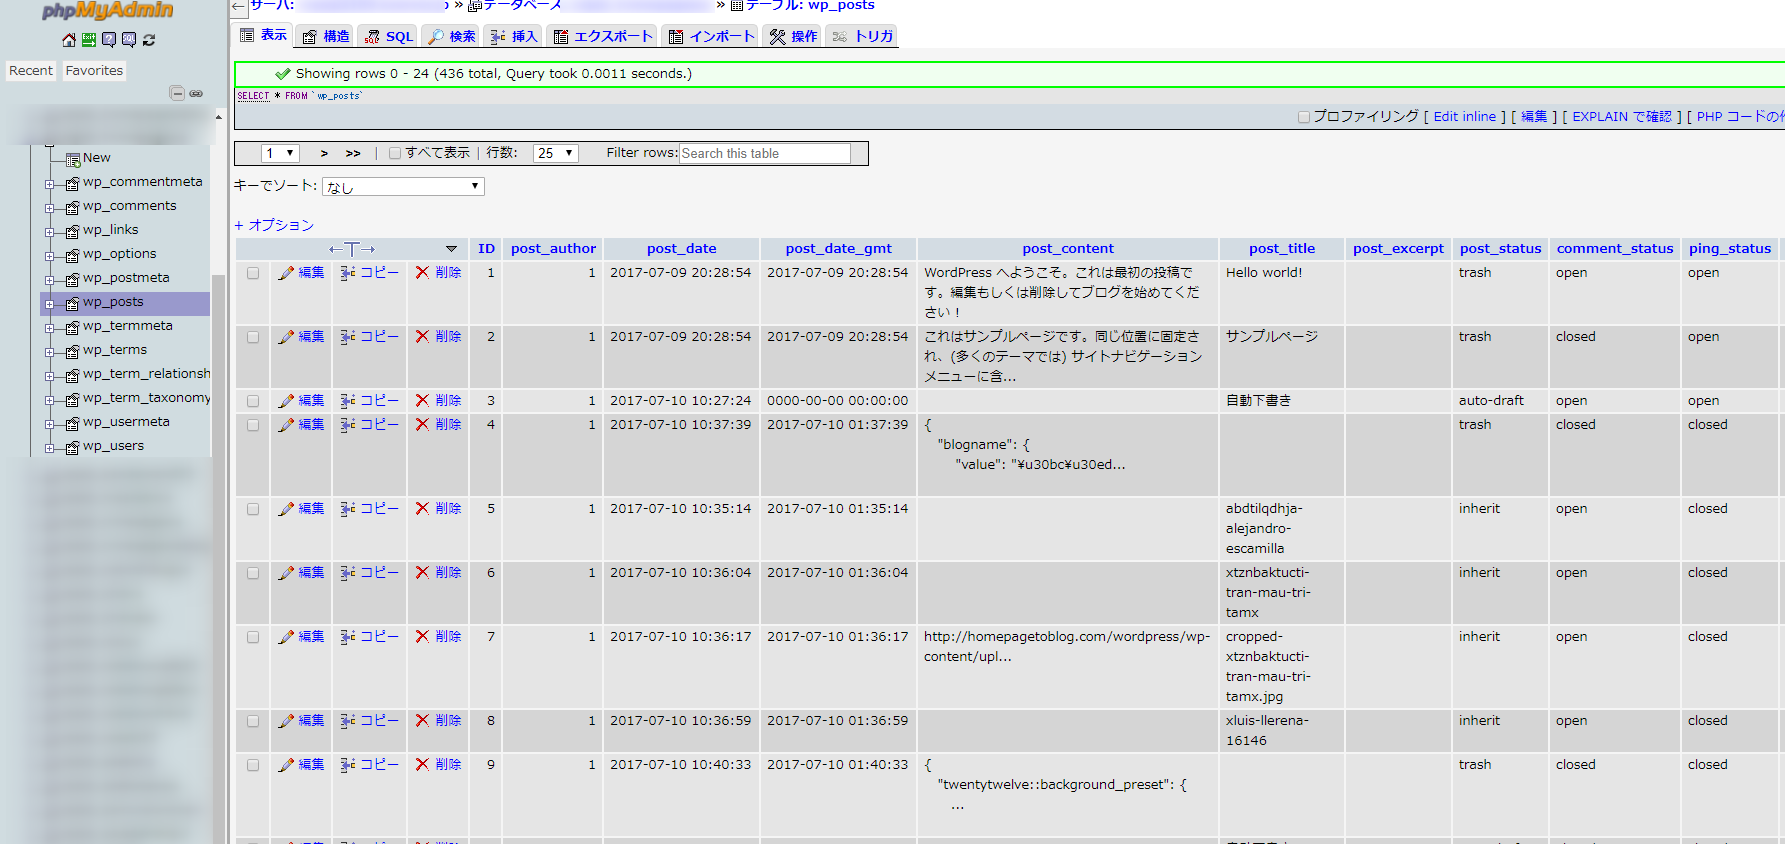Click the navigation panel scroll-up arrow
This screenshot has height=844, width=1785.
[218, 118]
